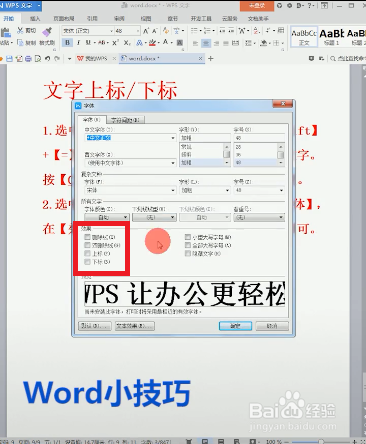Apply subscript with the X₂ icon
Viewport: 366px width, 444px height.
[127, 43]
